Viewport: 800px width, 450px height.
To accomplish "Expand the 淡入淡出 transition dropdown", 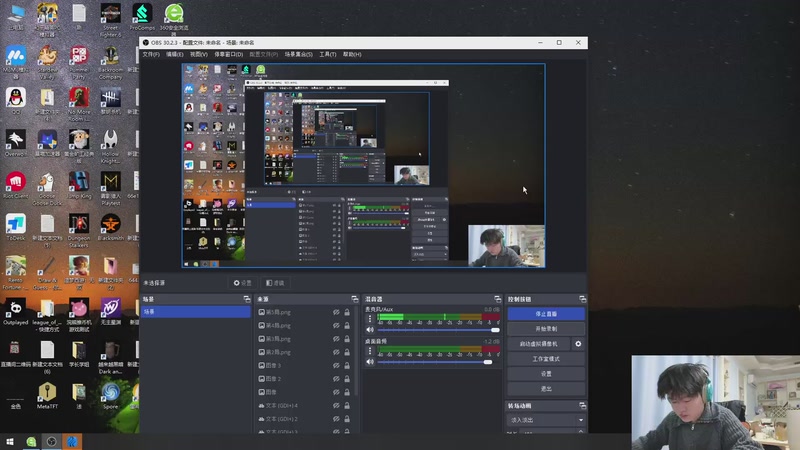I will pyautogui.click(x=546, y=420).
